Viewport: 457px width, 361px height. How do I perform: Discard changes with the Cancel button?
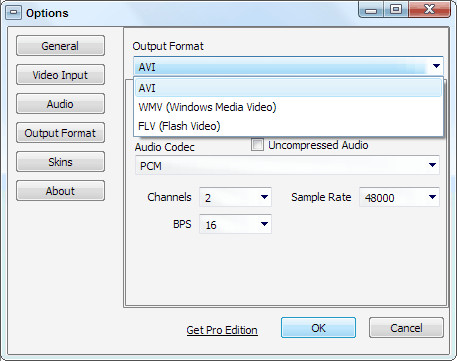[406, 328]
